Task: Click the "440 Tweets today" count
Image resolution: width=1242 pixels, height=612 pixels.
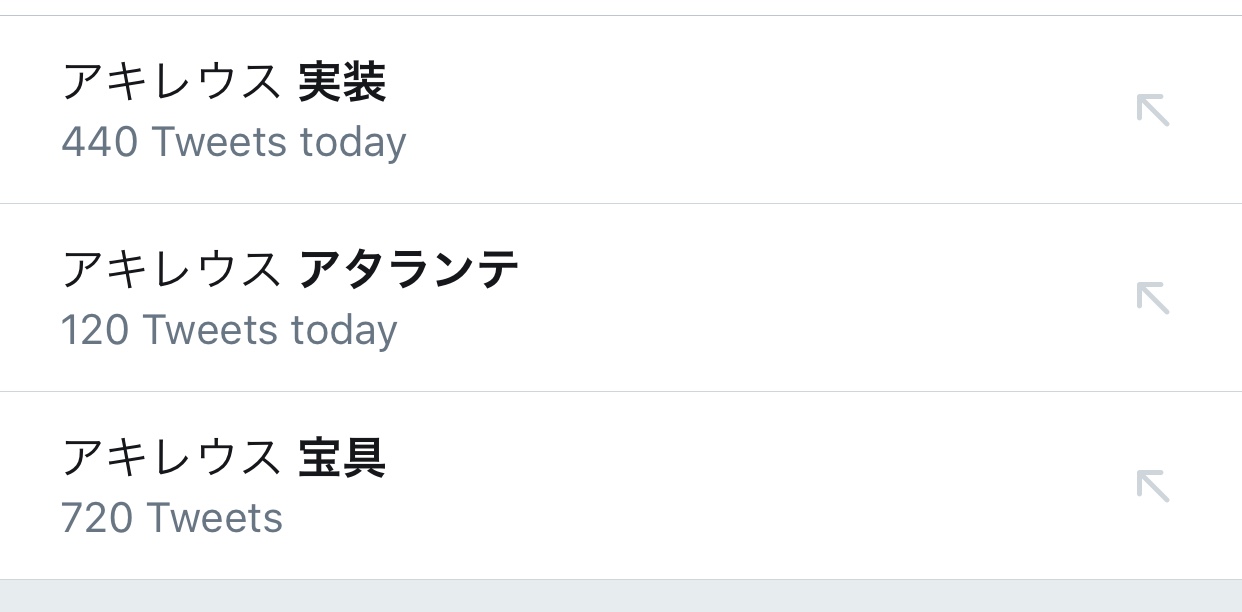Action: tap(233, 142)
